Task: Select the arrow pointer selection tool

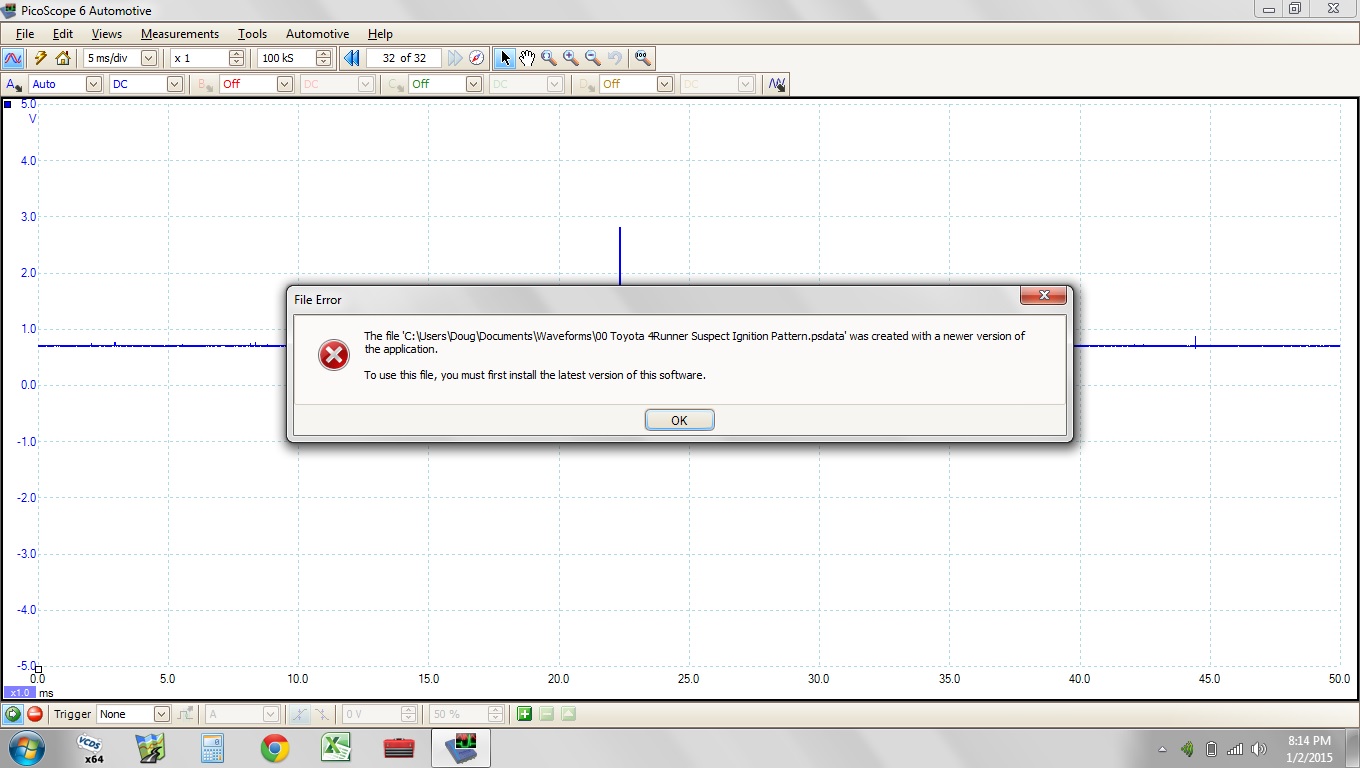Action: tap(505, 58)
